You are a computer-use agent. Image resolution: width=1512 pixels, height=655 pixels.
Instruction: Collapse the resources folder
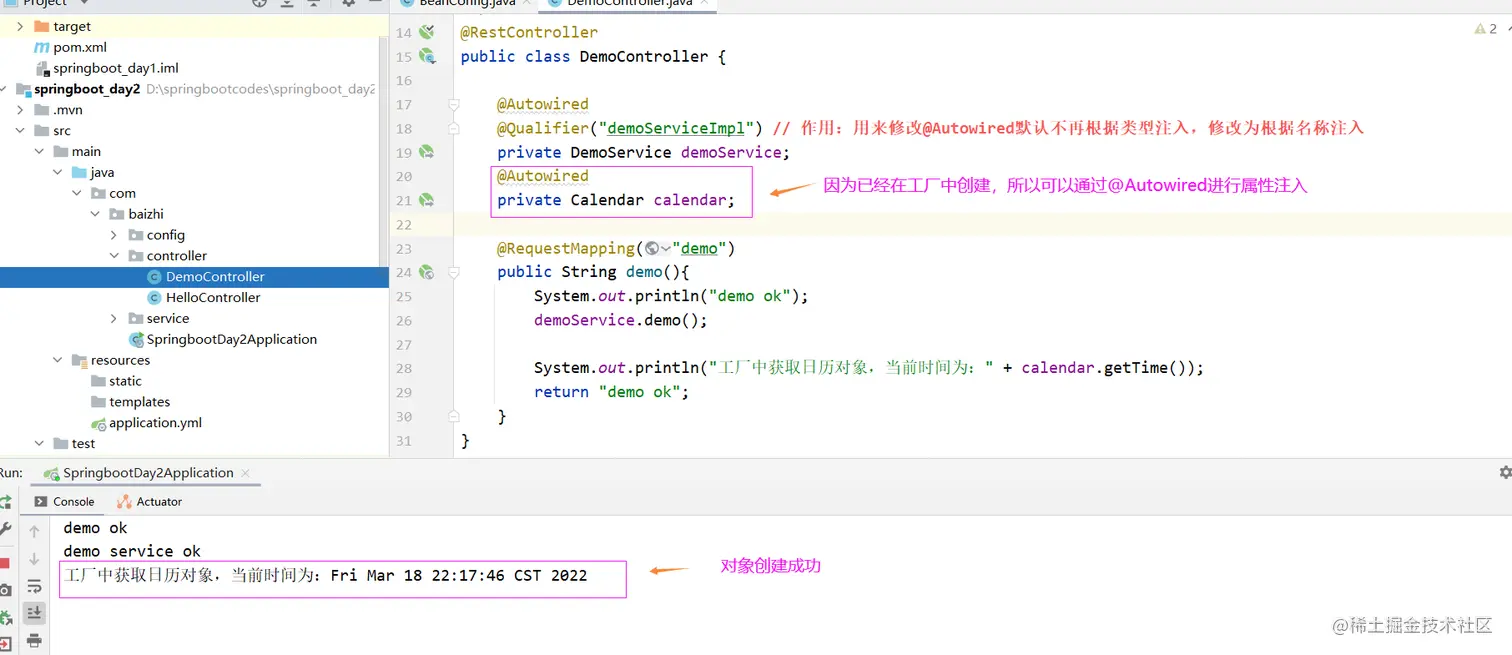pos(58,360)
